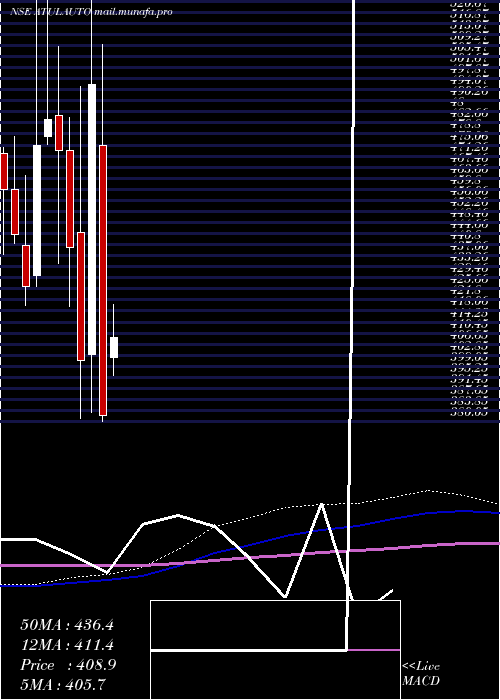Click the 5MA : 405.7 value
The width and height of the screenshot is (500, 700).
63,685
